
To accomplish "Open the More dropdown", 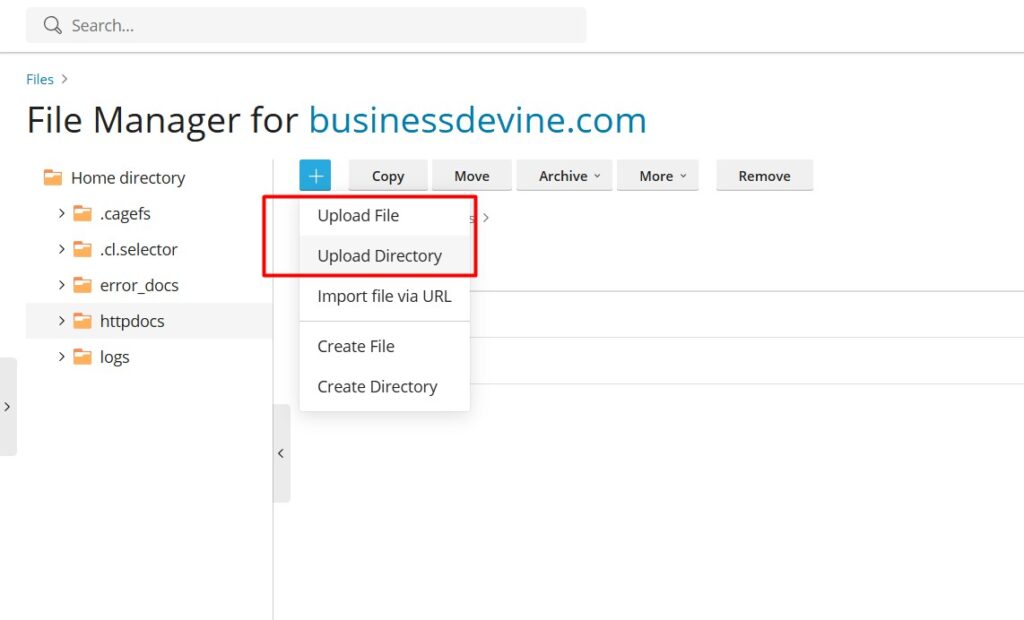I will 658,176.
